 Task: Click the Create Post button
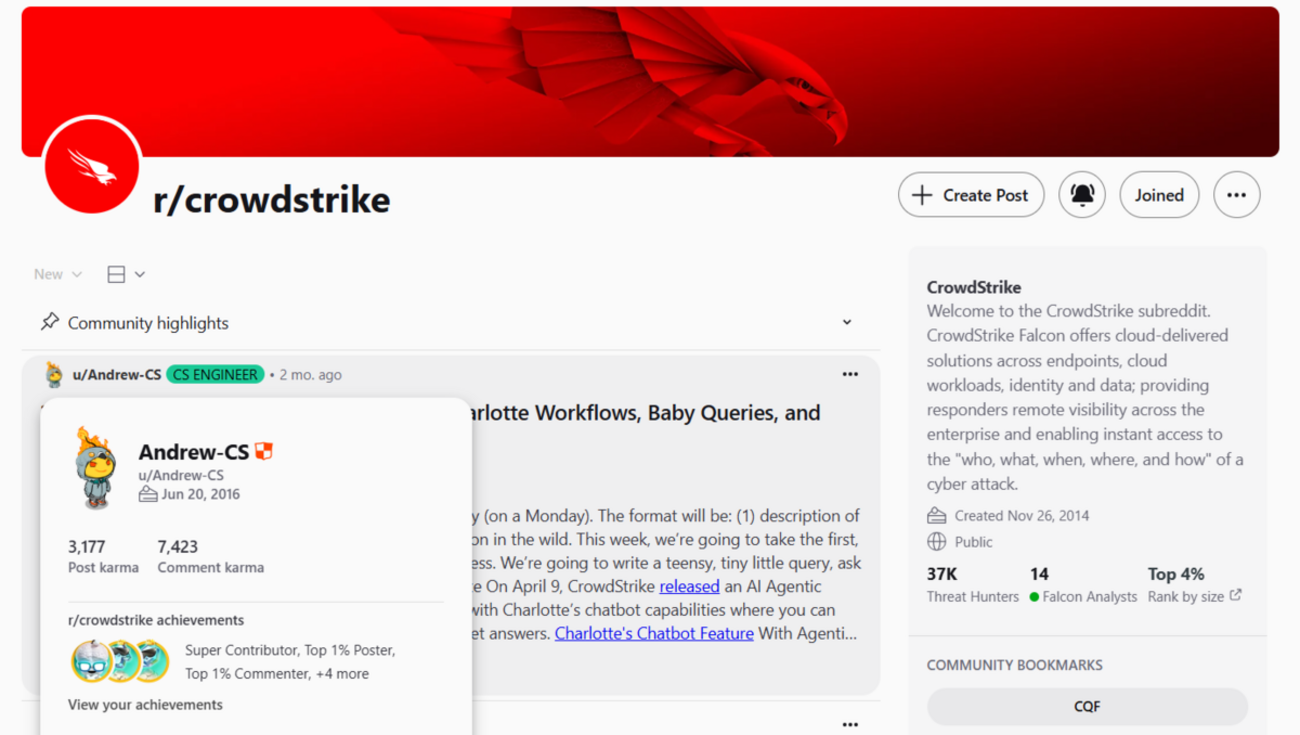pos(971,195)
